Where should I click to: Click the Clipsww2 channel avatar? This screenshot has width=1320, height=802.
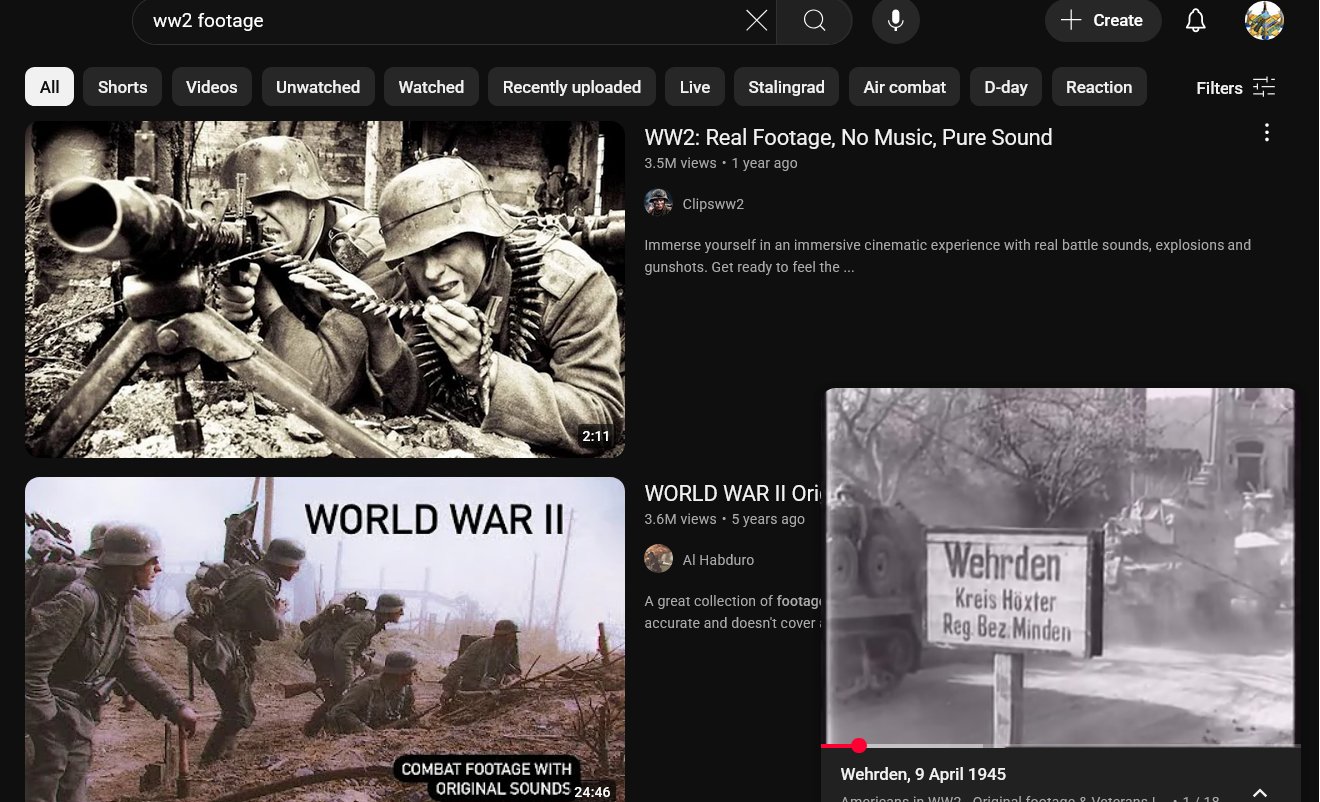click(658, 204)
